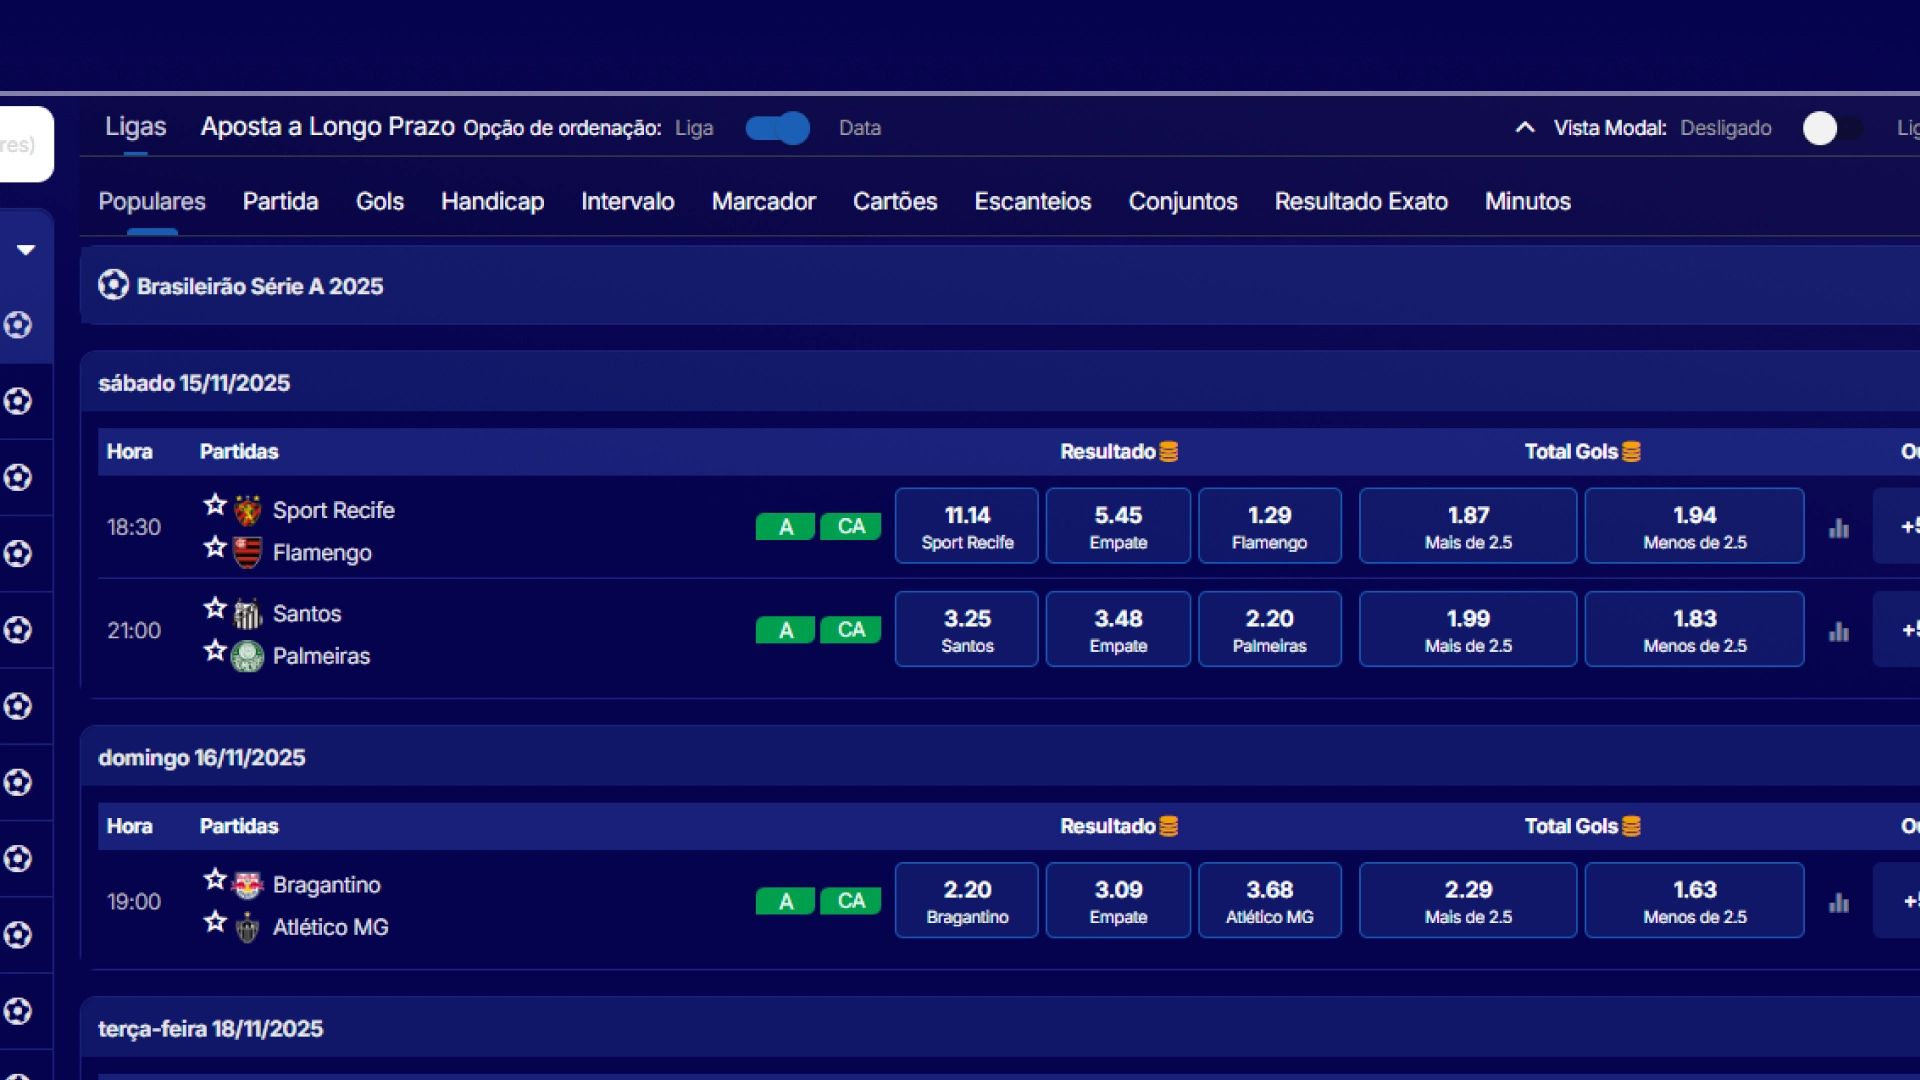This screenshot has height=1080, width=1920.
Task: Click the green CA button for Santos match
Action: click(x=850, y=630)
